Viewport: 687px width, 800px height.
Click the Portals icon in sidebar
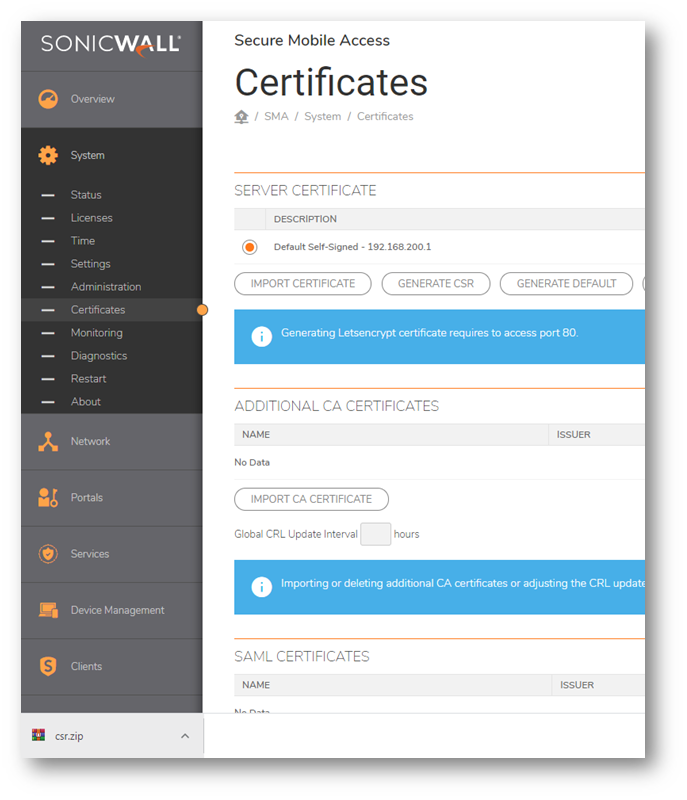coord(48,497)
